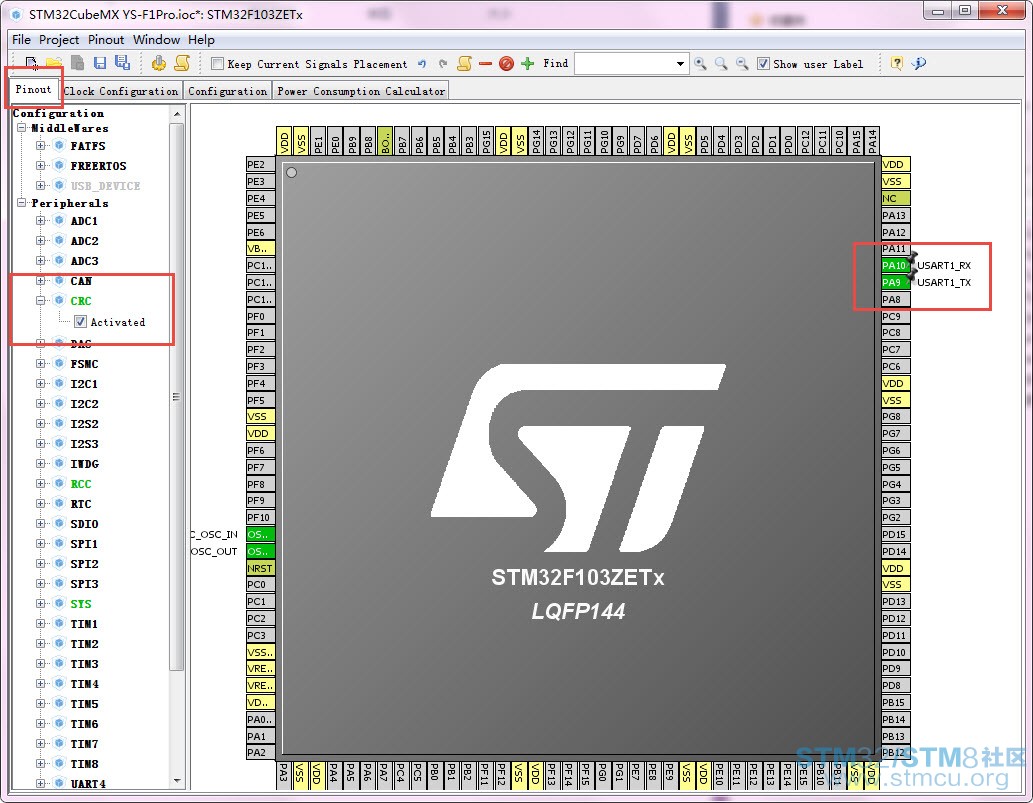This screenshot has width=1033, height=803.
Task: Open the Window menu
Action: click(x=156, y=40)
